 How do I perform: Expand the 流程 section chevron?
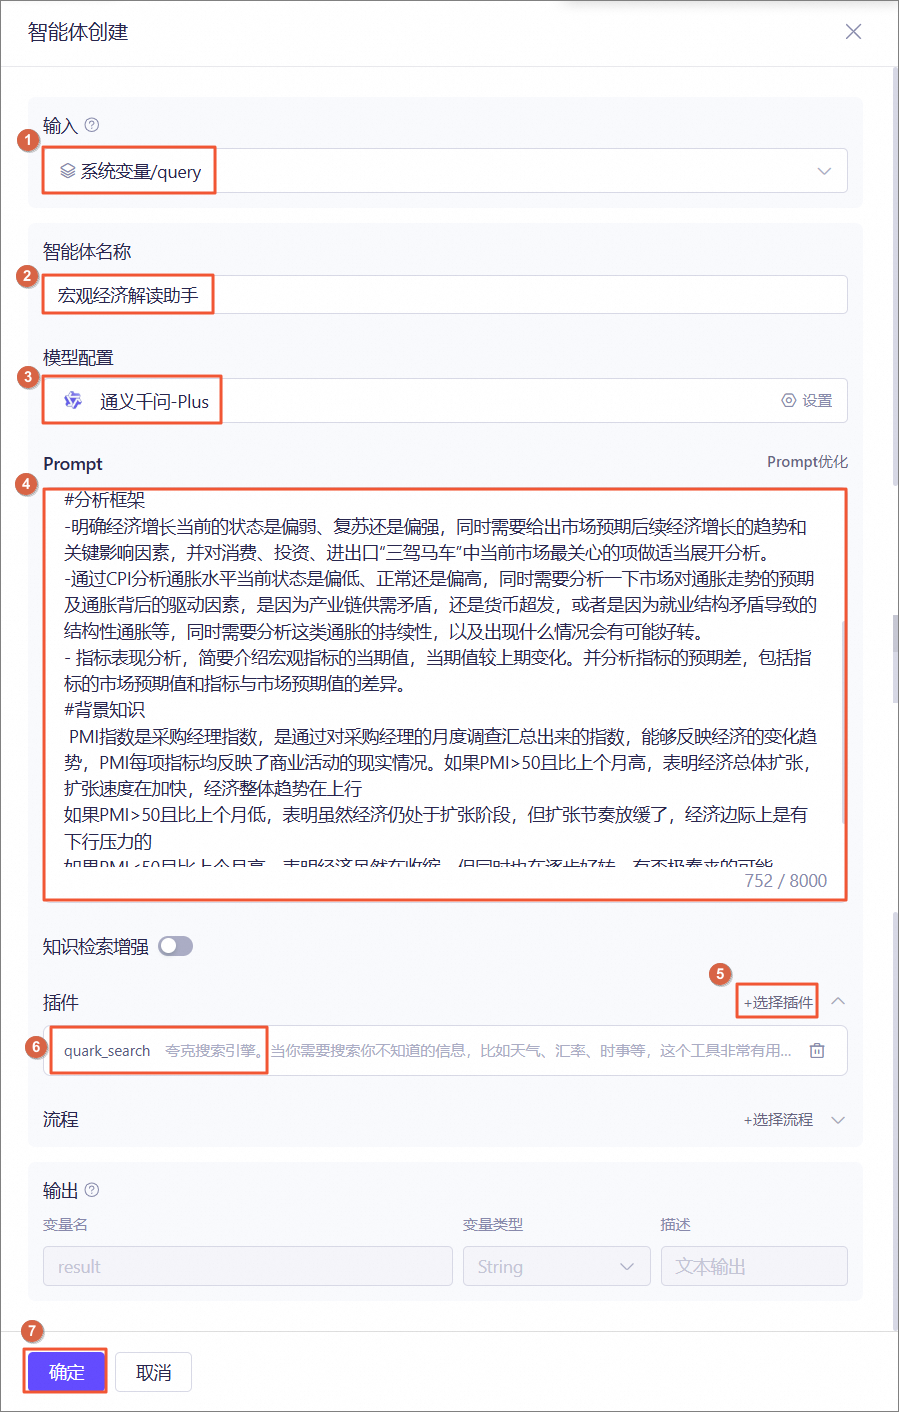838,1119
